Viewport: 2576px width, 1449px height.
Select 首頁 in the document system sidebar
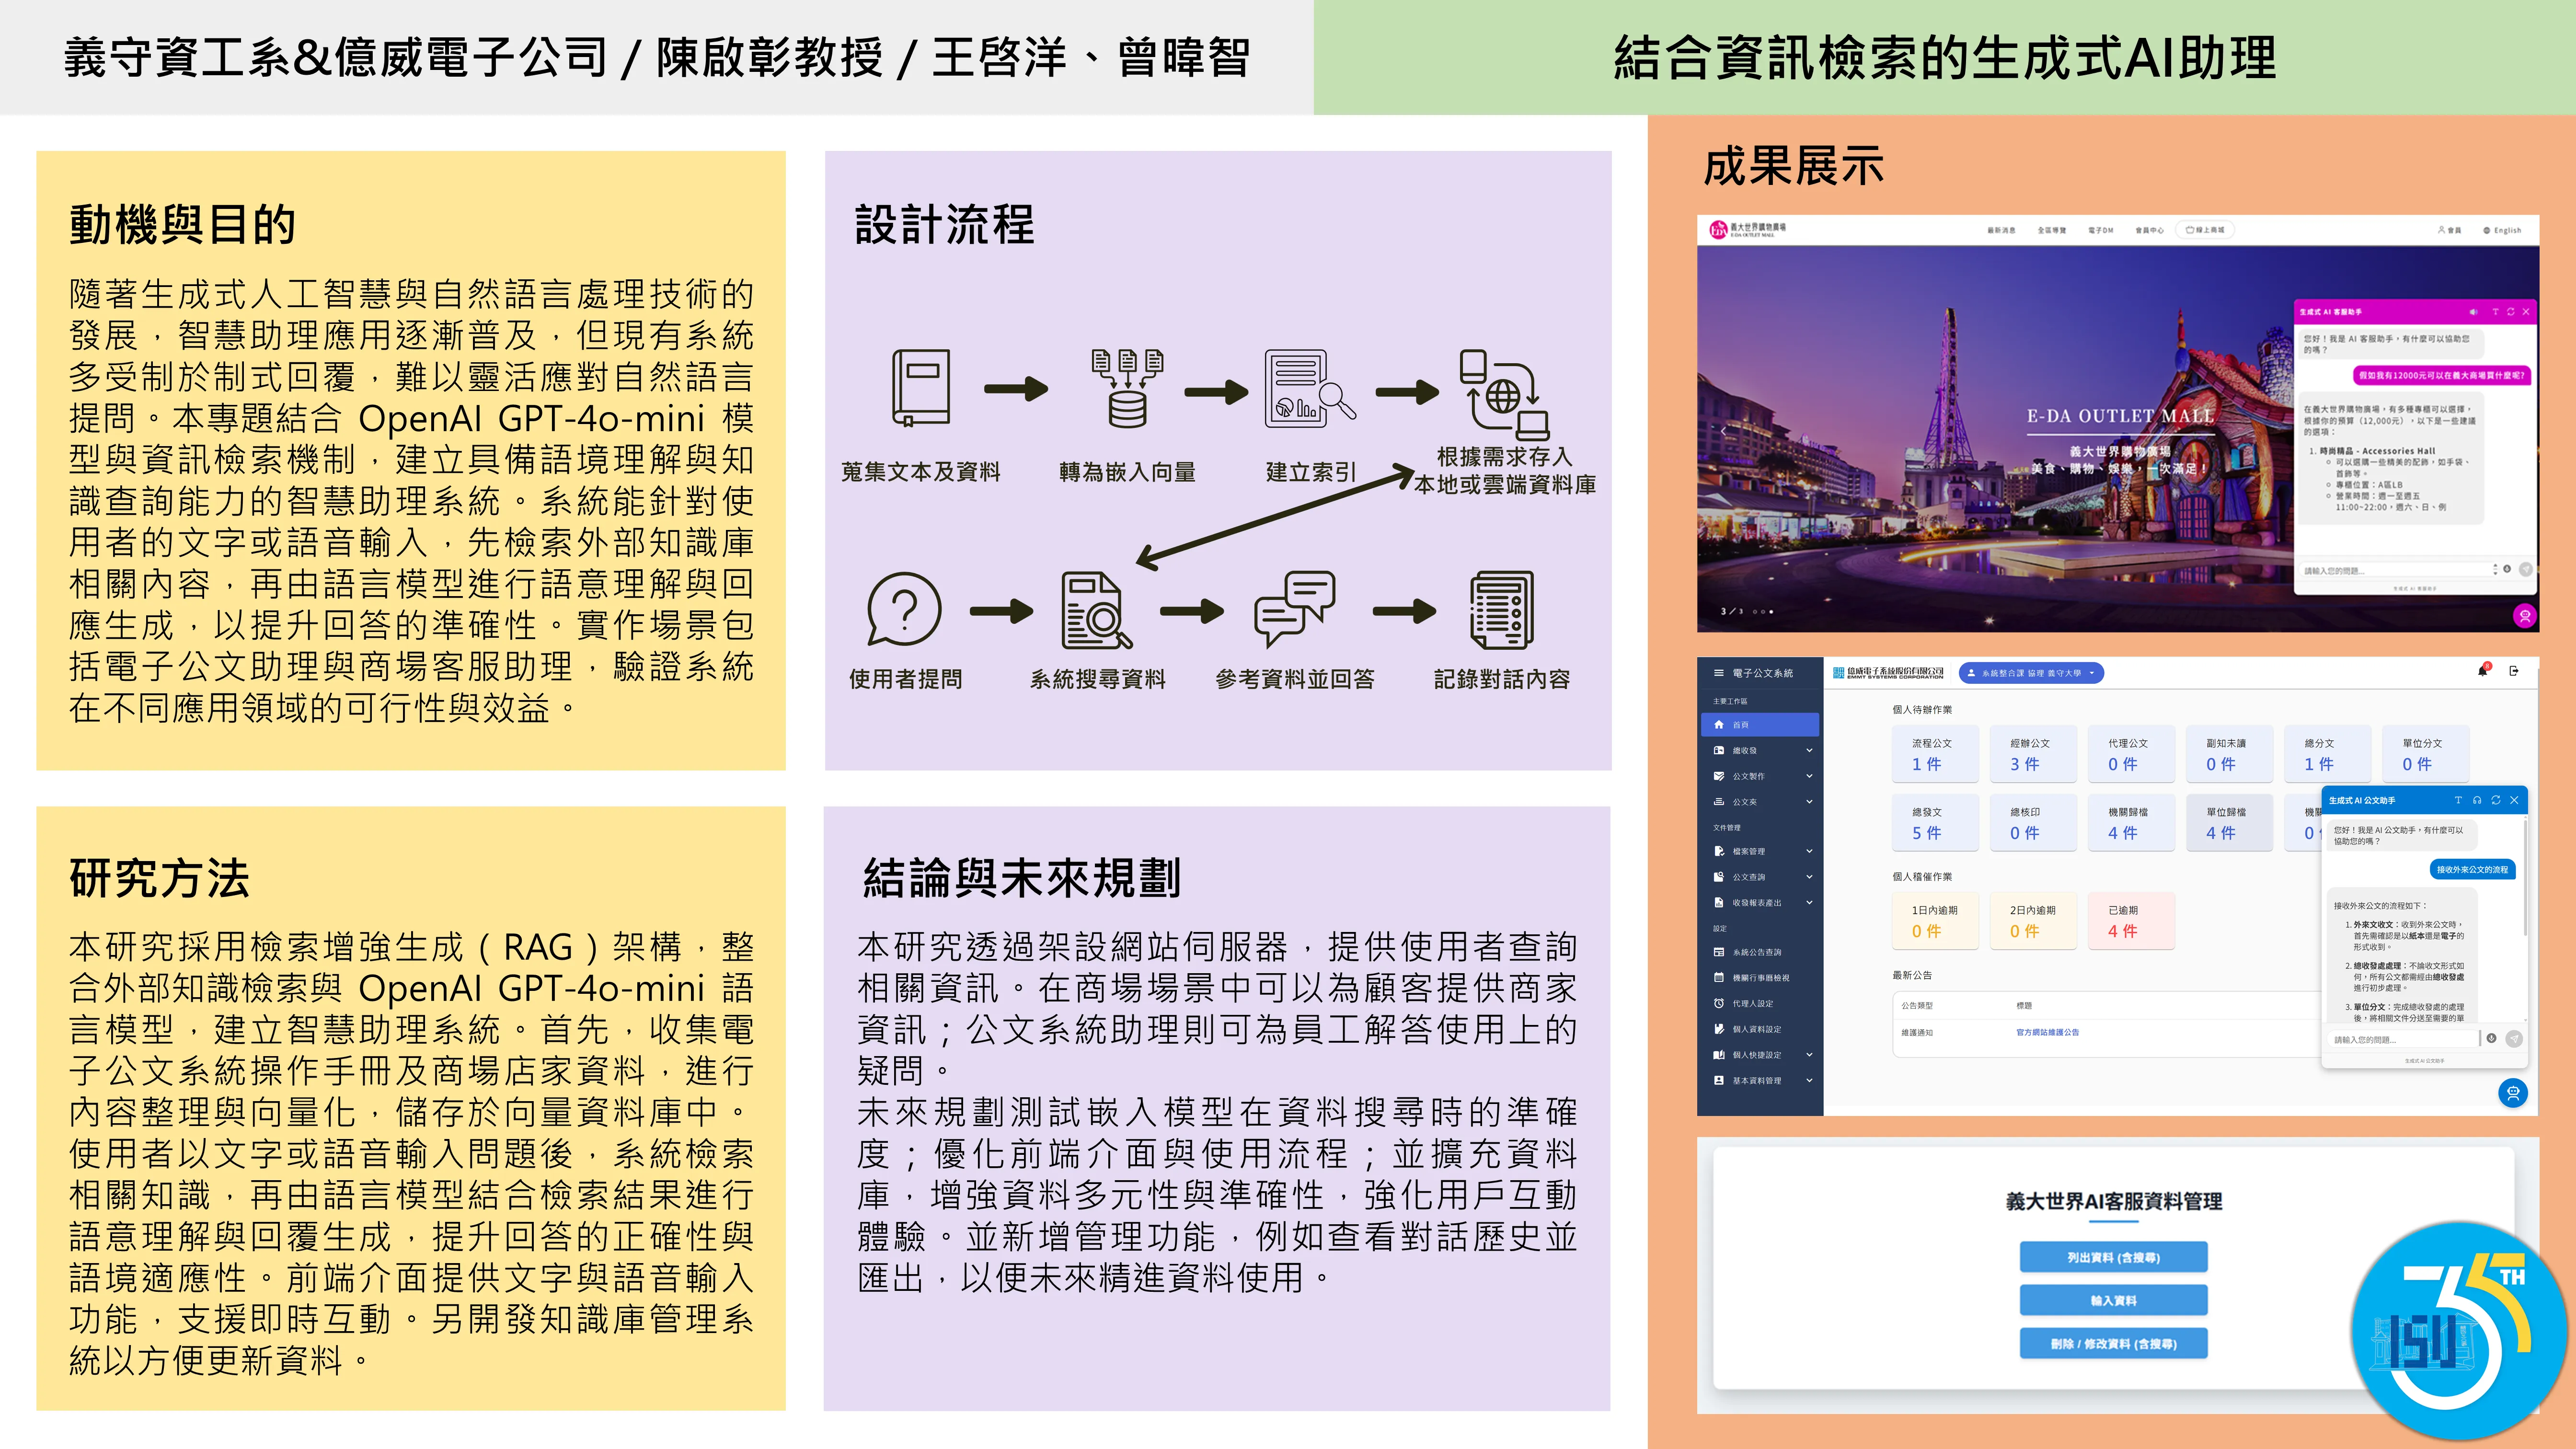click(x=1759, y=725)
